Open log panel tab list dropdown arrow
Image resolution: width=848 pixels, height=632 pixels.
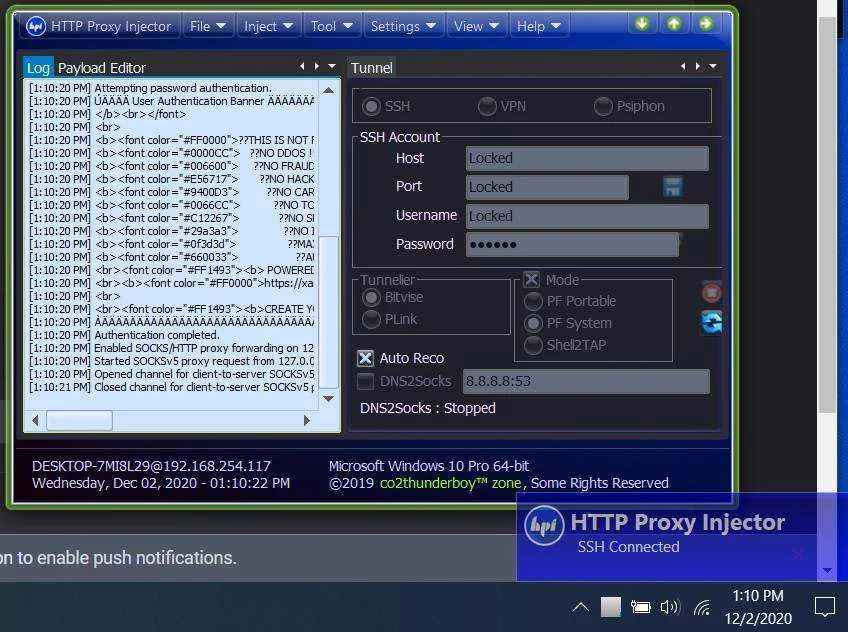(332, 66)
